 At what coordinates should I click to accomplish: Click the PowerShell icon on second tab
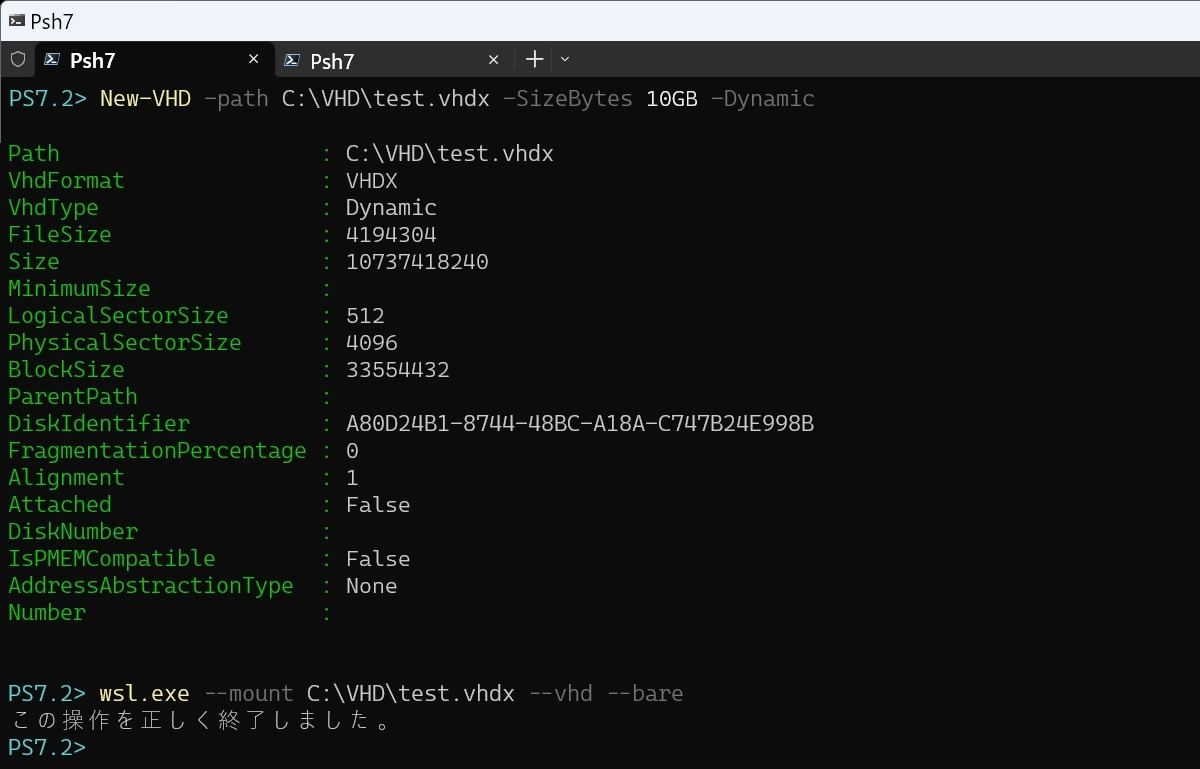pyautogui.click(x=292, y=60)
